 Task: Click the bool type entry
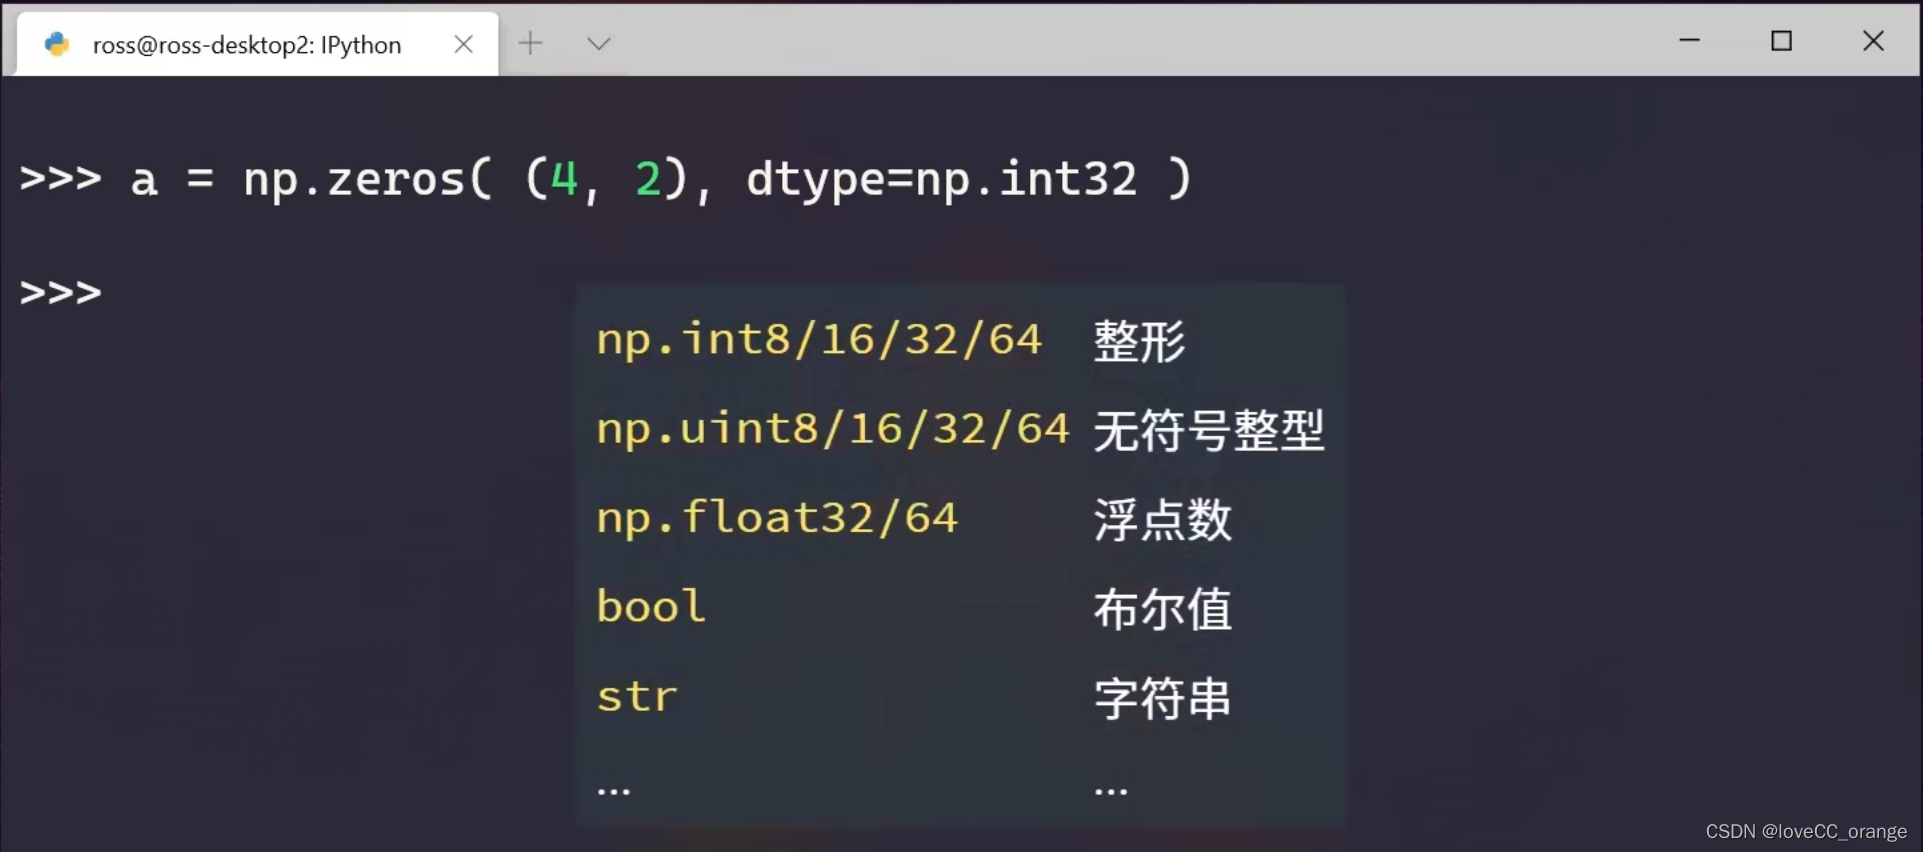(651, 606)
